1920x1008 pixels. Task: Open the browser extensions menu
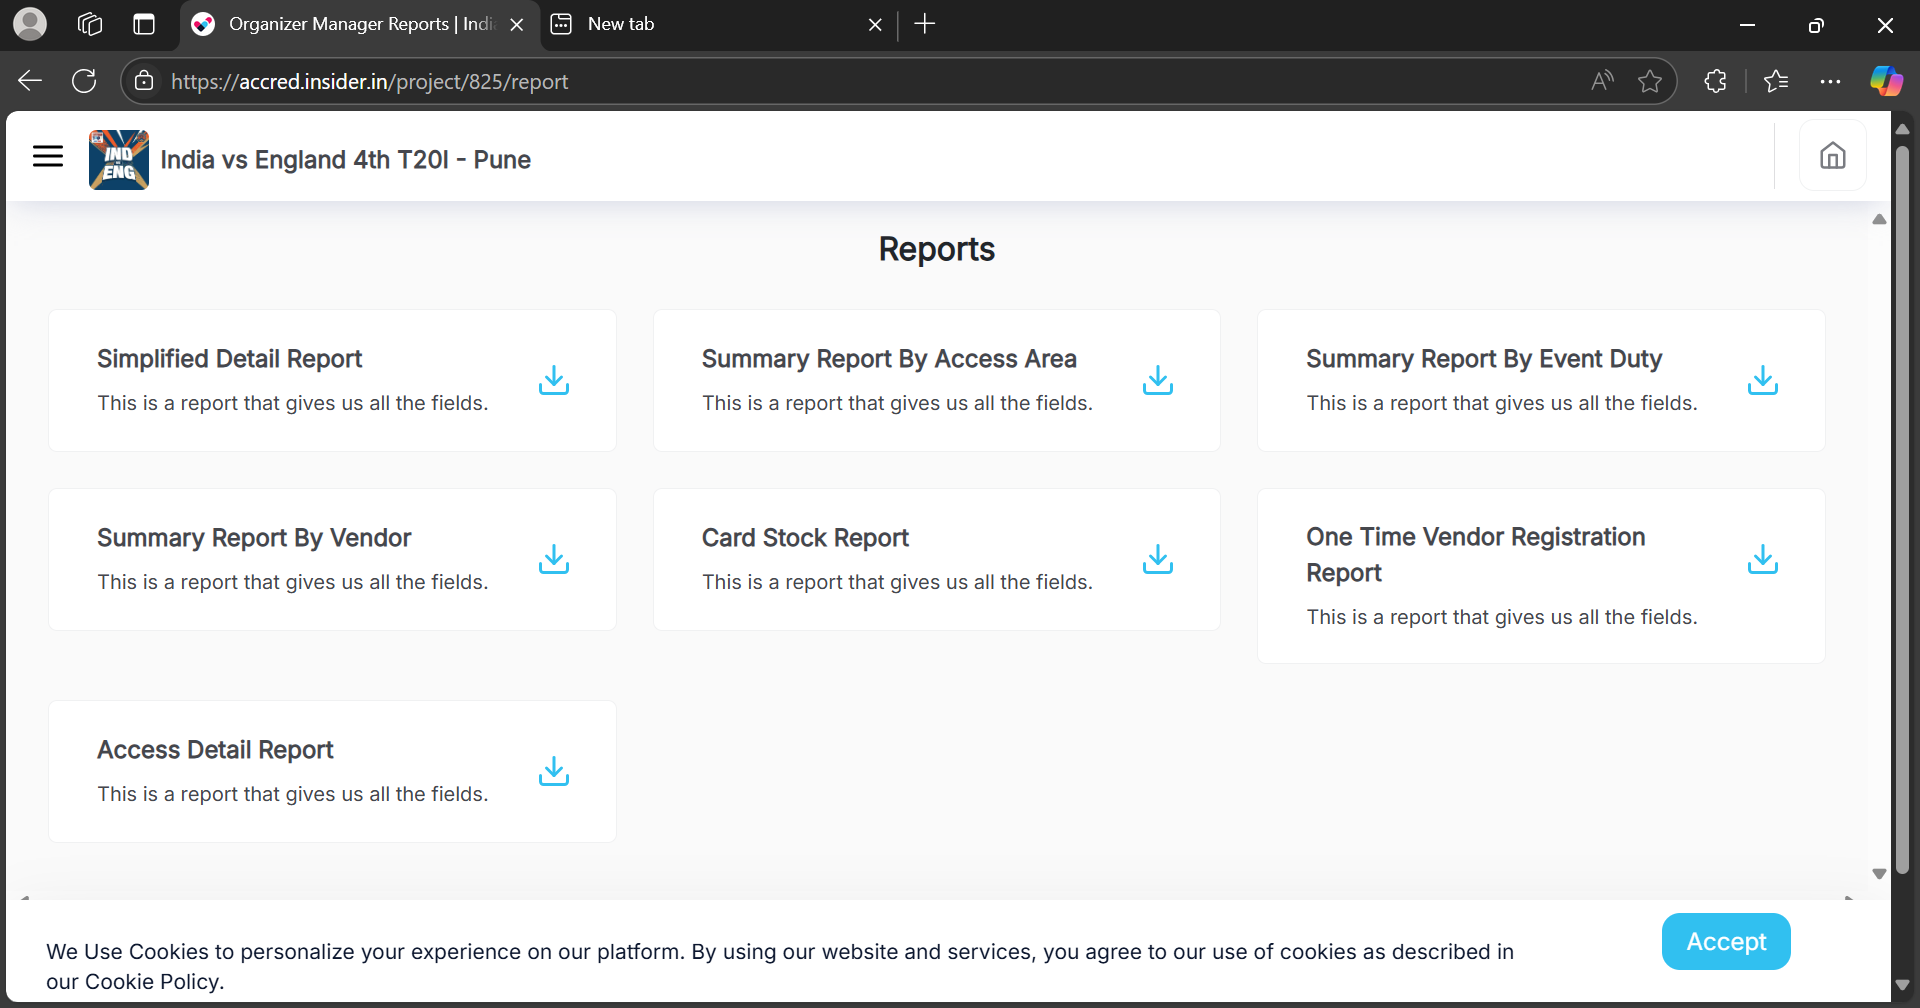click(x=1715, y=81)
